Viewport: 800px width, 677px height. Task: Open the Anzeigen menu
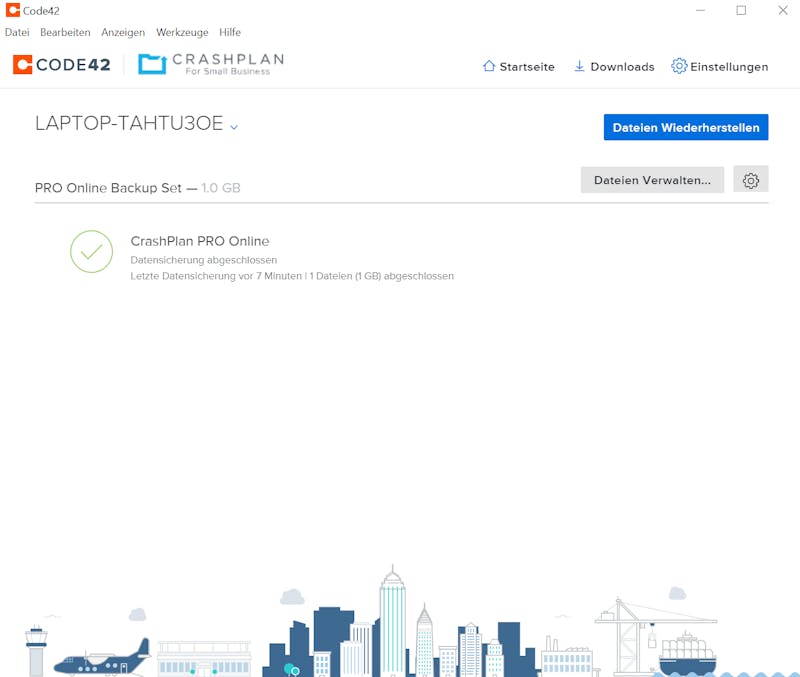123,32
